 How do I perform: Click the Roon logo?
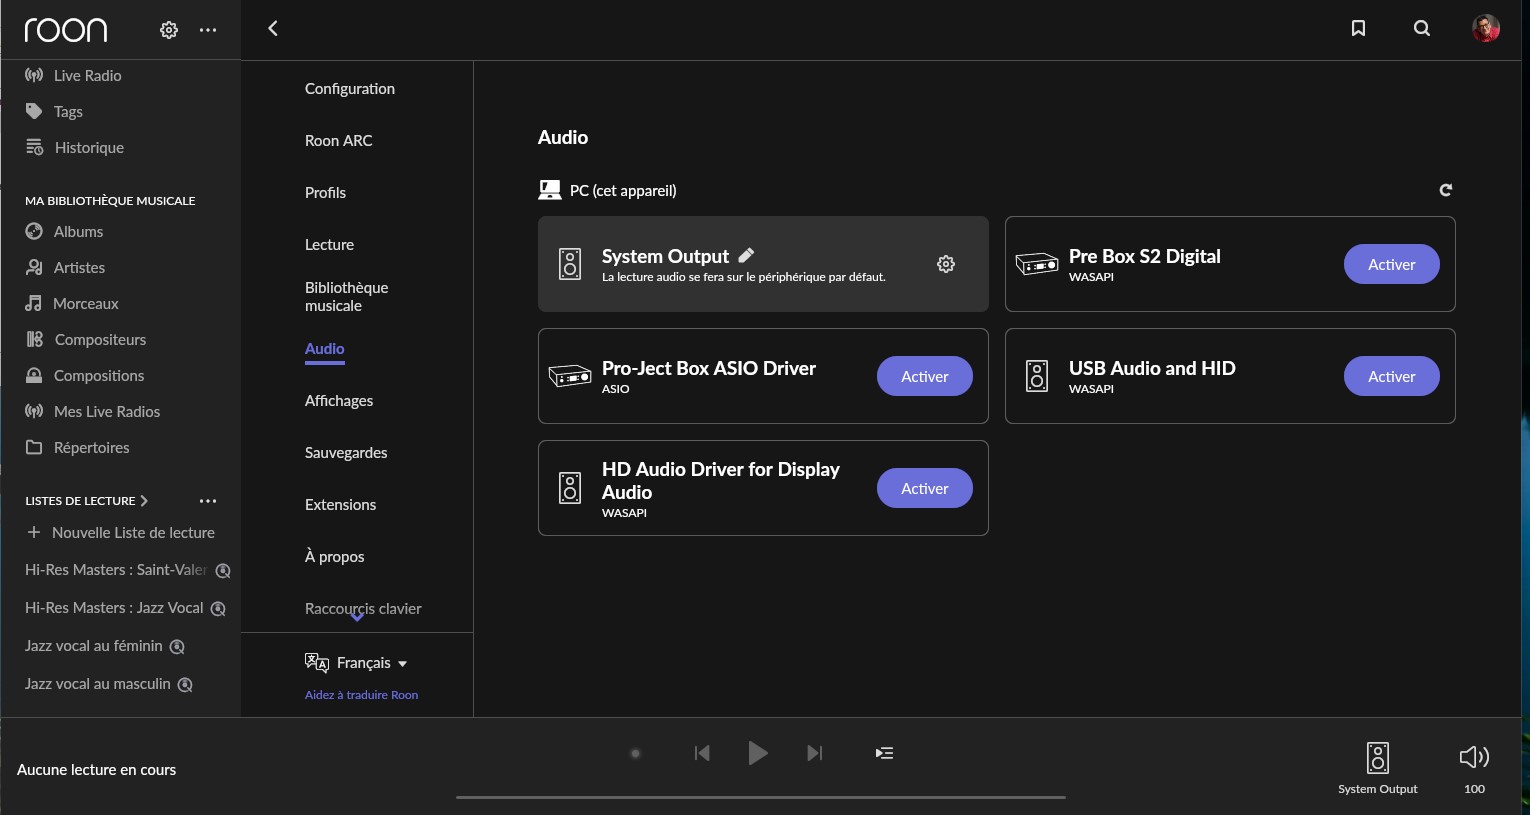[x=66, y=30]
